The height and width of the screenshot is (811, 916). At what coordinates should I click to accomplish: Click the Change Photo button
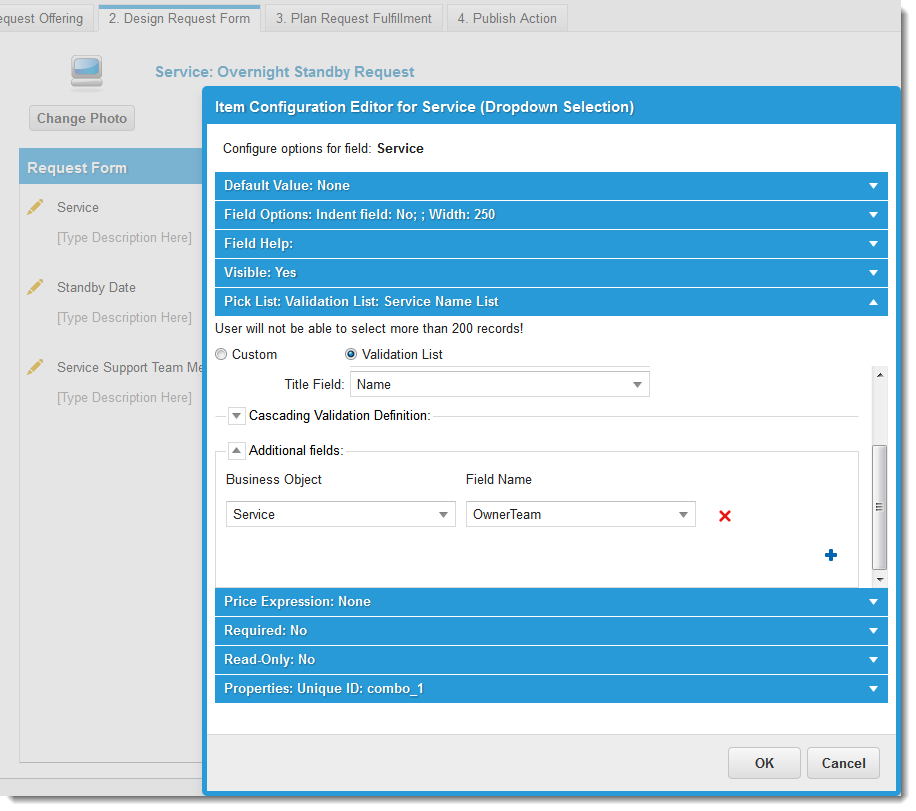(82, 118)
